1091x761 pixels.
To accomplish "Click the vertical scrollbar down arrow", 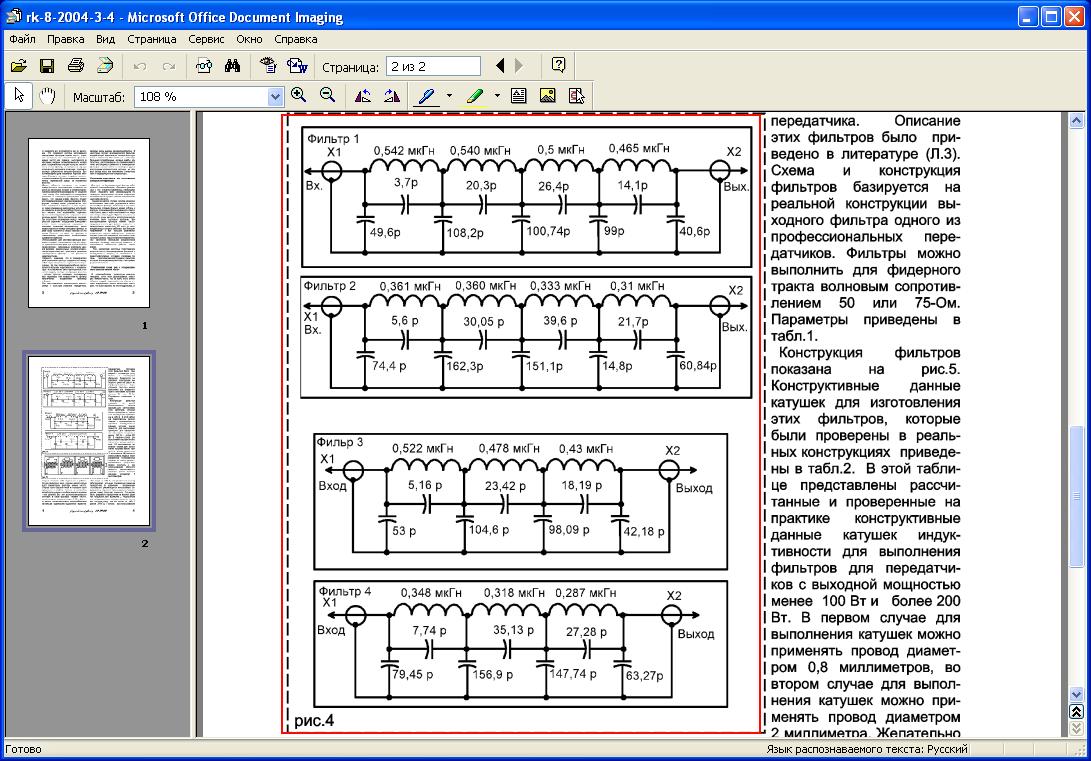I will [1076, 695].
